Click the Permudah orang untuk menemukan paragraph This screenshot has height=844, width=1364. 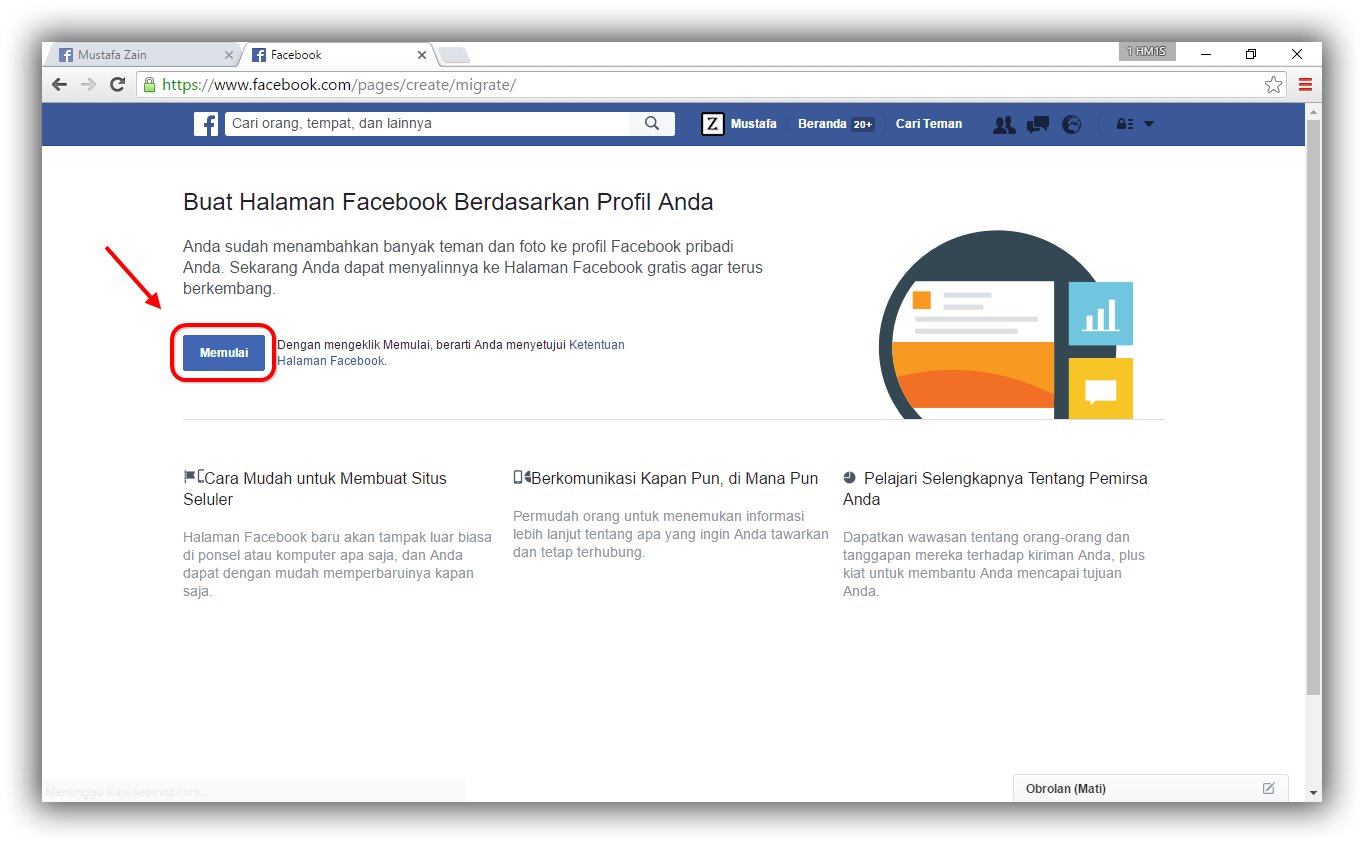pyautogui.click(x=671, y=534)
